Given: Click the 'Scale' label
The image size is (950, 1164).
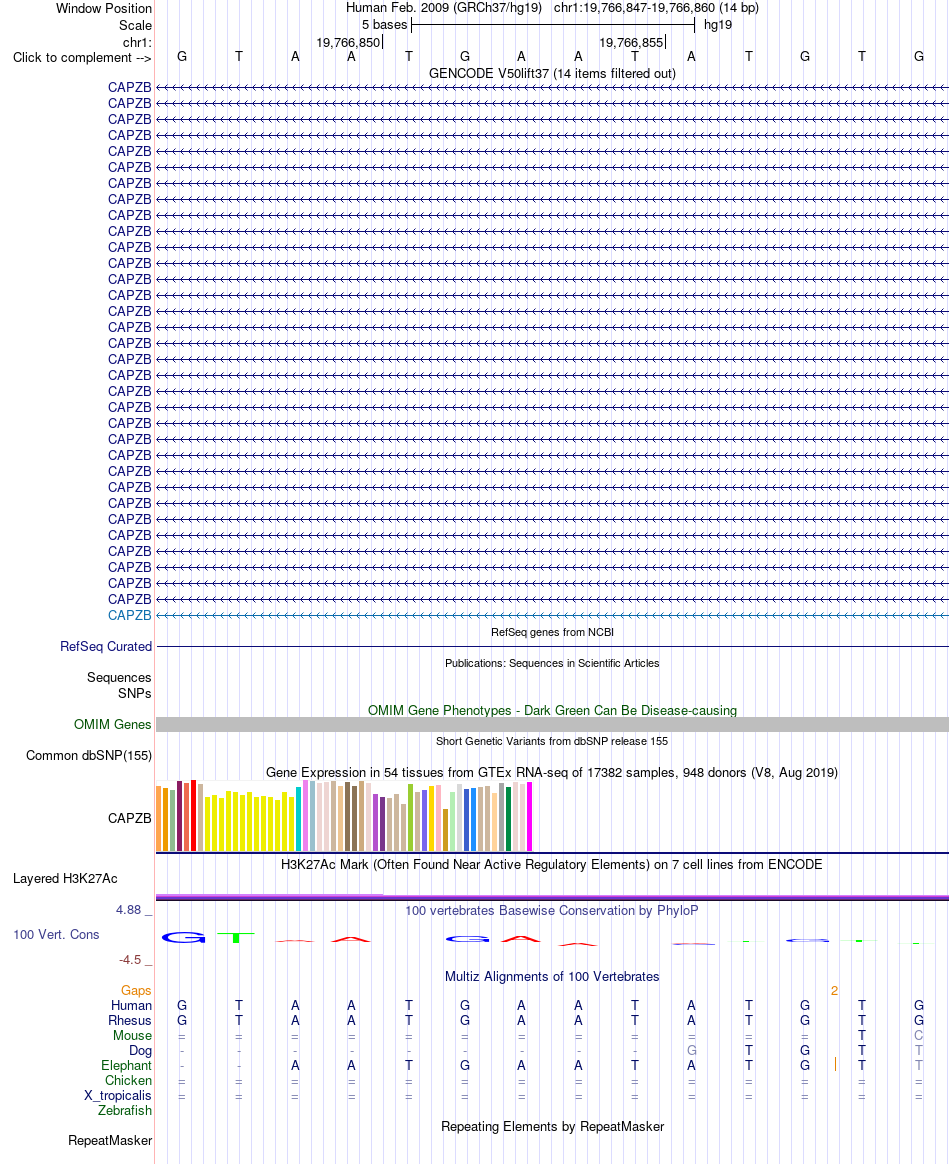Looking at the screenshot, I should (135, 25).
